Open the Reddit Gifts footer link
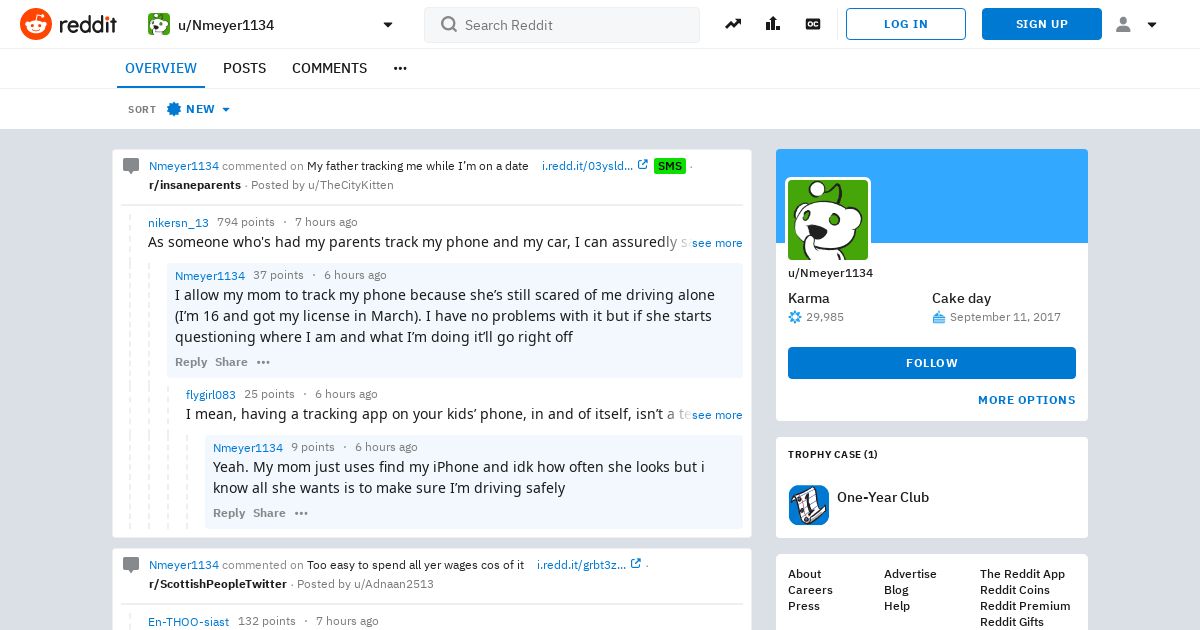This screenshot has width=1200, height=630. pyautogui.click(x=1012, y=622)
